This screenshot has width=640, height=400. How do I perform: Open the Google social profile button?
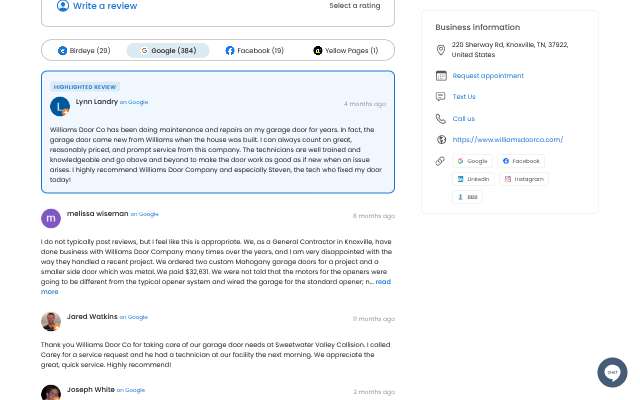[472, 161]
